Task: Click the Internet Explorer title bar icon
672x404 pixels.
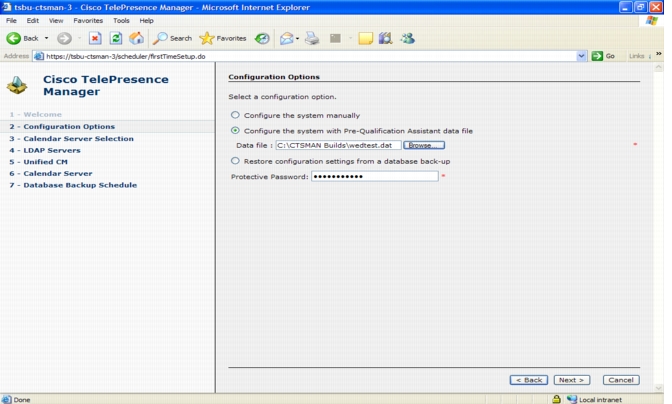Action: pos(6,7)
